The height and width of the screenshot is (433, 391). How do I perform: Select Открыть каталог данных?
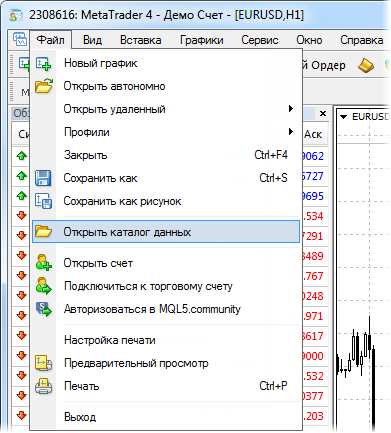point(166,232)
